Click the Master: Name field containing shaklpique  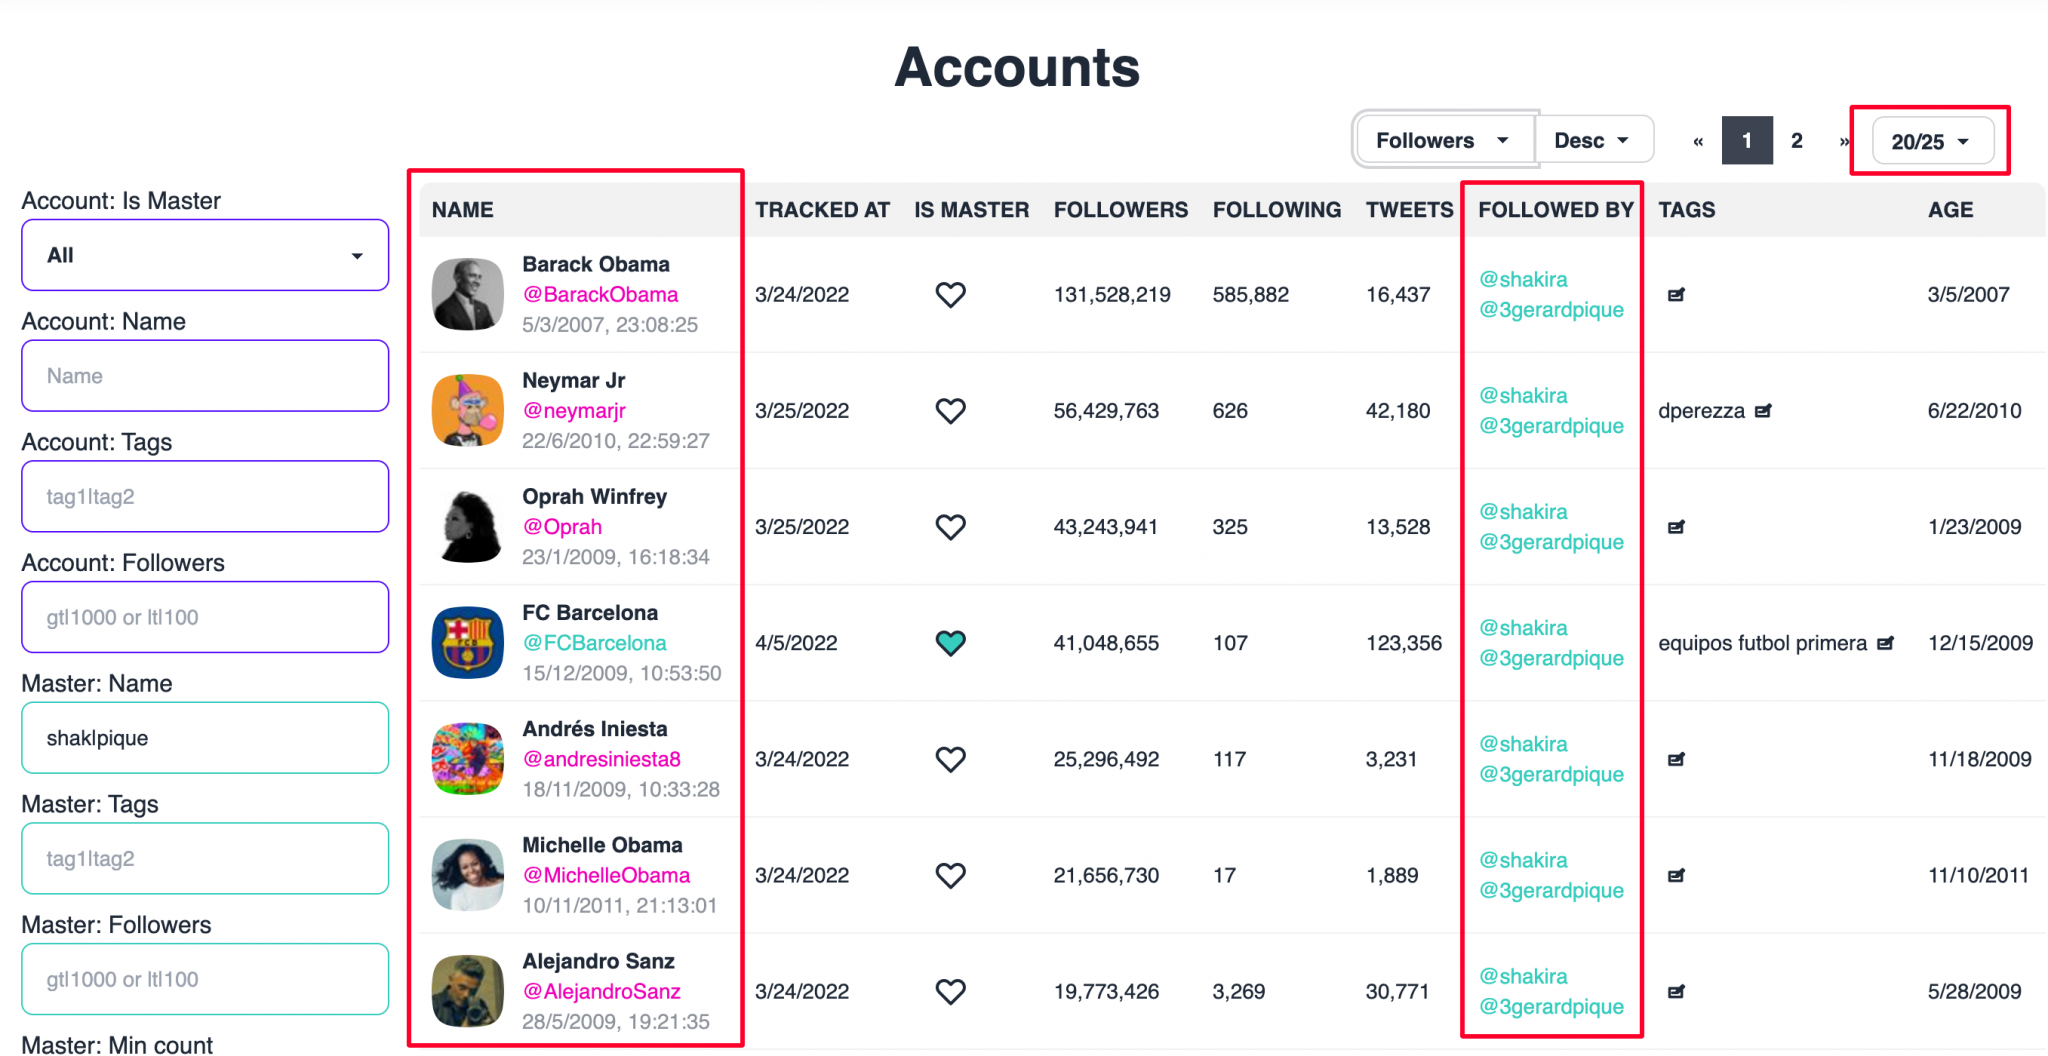coord(204,738)
